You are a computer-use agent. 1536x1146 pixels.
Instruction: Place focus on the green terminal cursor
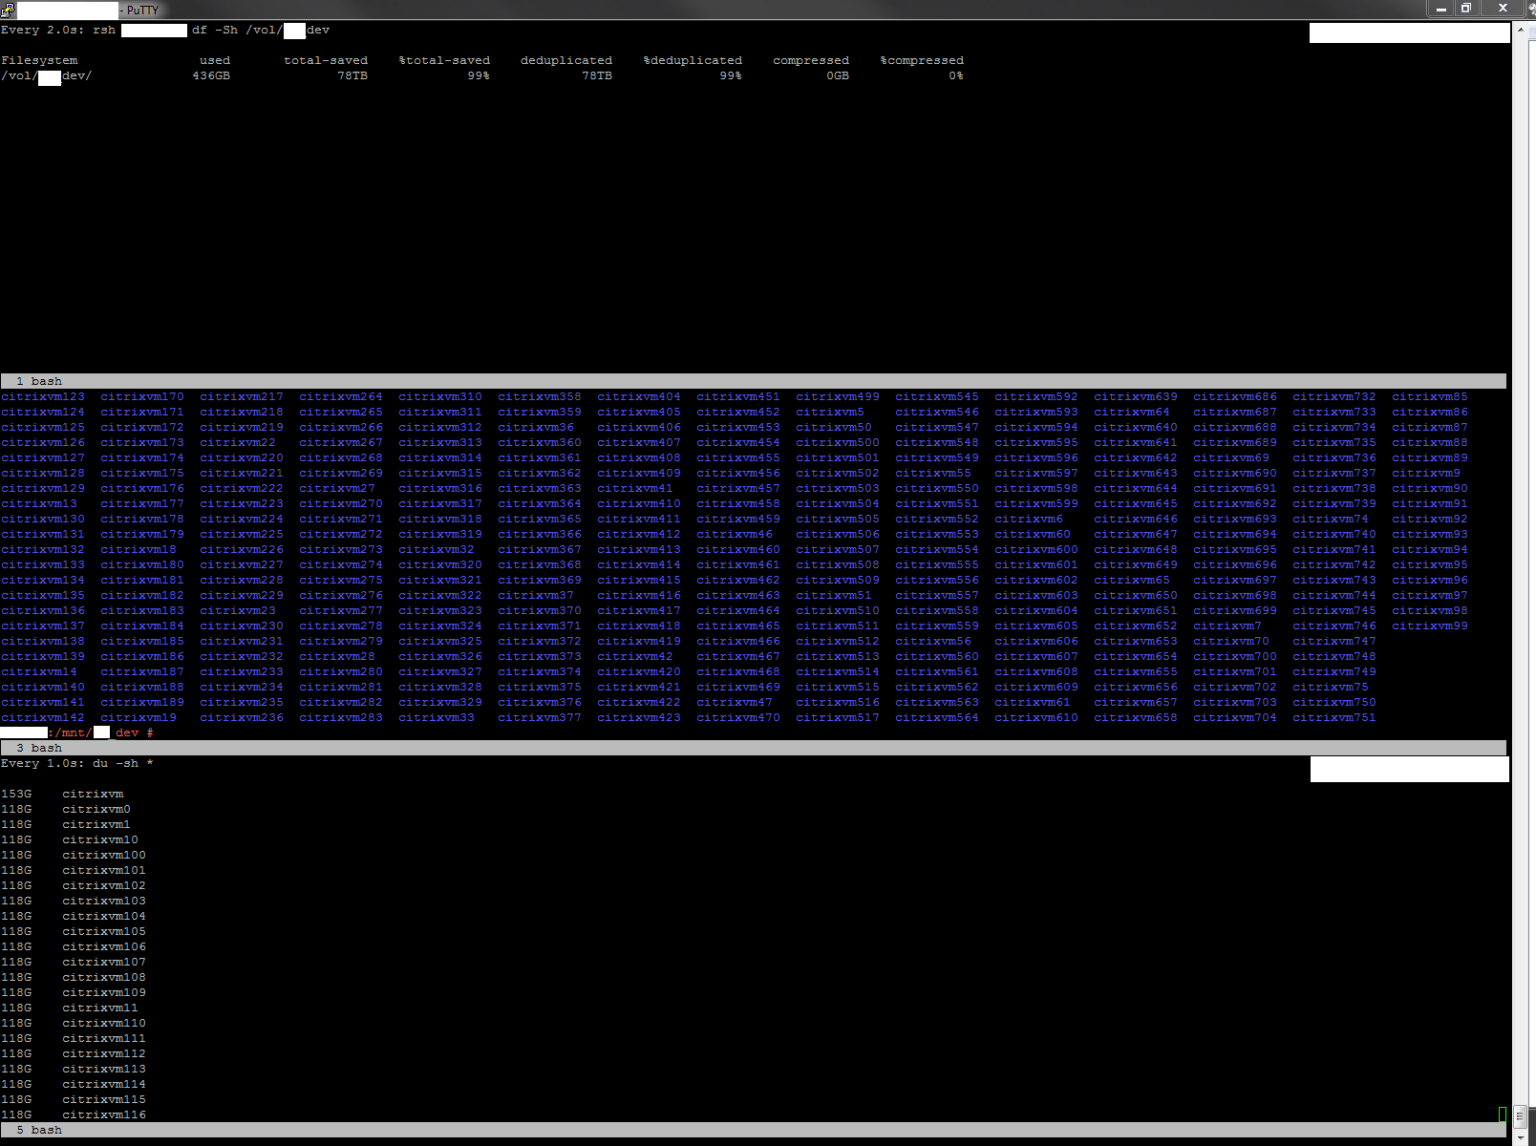1501,1112
